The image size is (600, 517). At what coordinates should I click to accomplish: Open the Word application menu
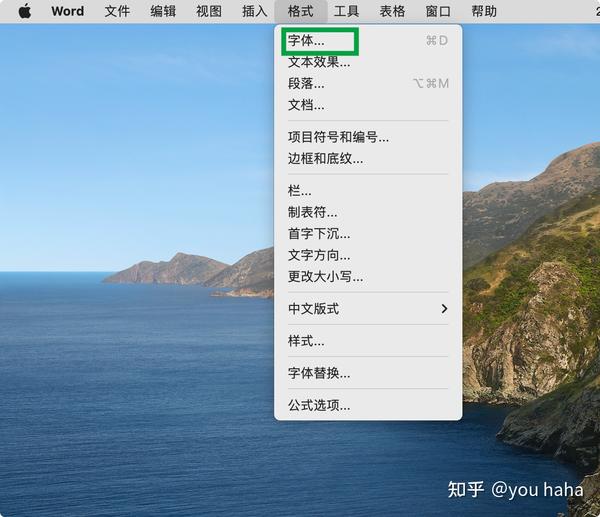click(x=68, y=11)
